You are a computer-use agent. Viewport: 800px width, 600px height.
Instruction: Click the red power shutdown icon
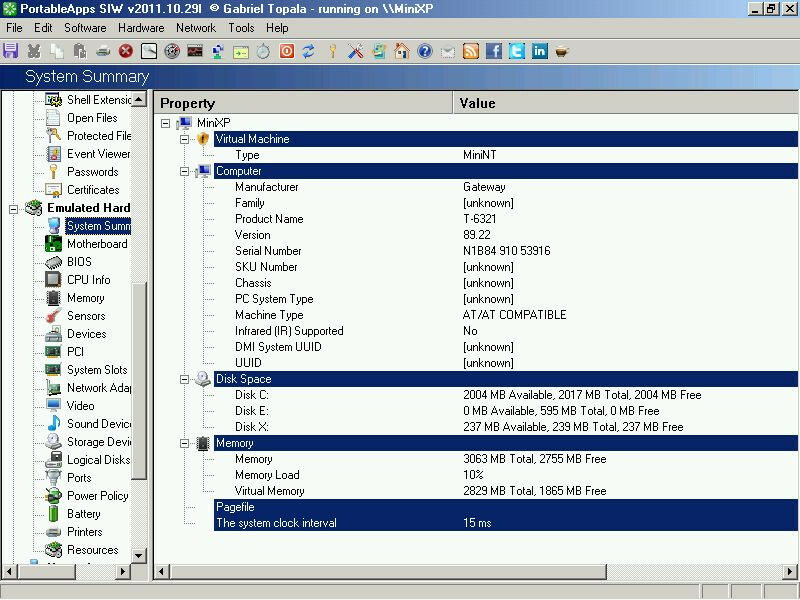[287, 51]
